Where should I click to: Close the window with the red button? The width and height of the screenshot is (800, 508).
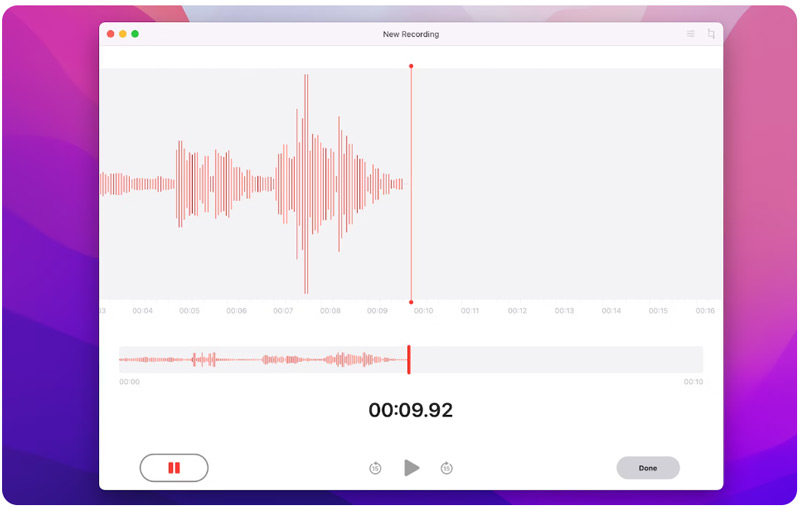pos(110,34)
